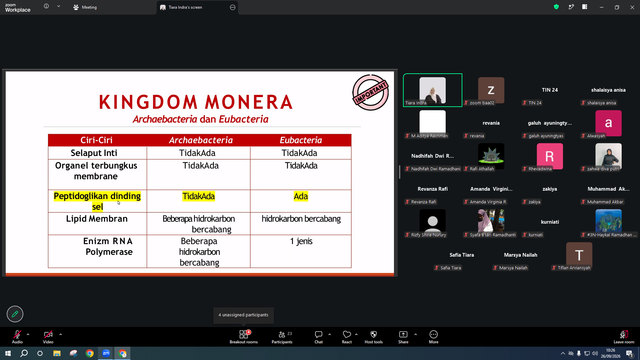This screenshot has height=360, width=640.
Task: Select the kurniati participant tile
Action: coord(550,222)
